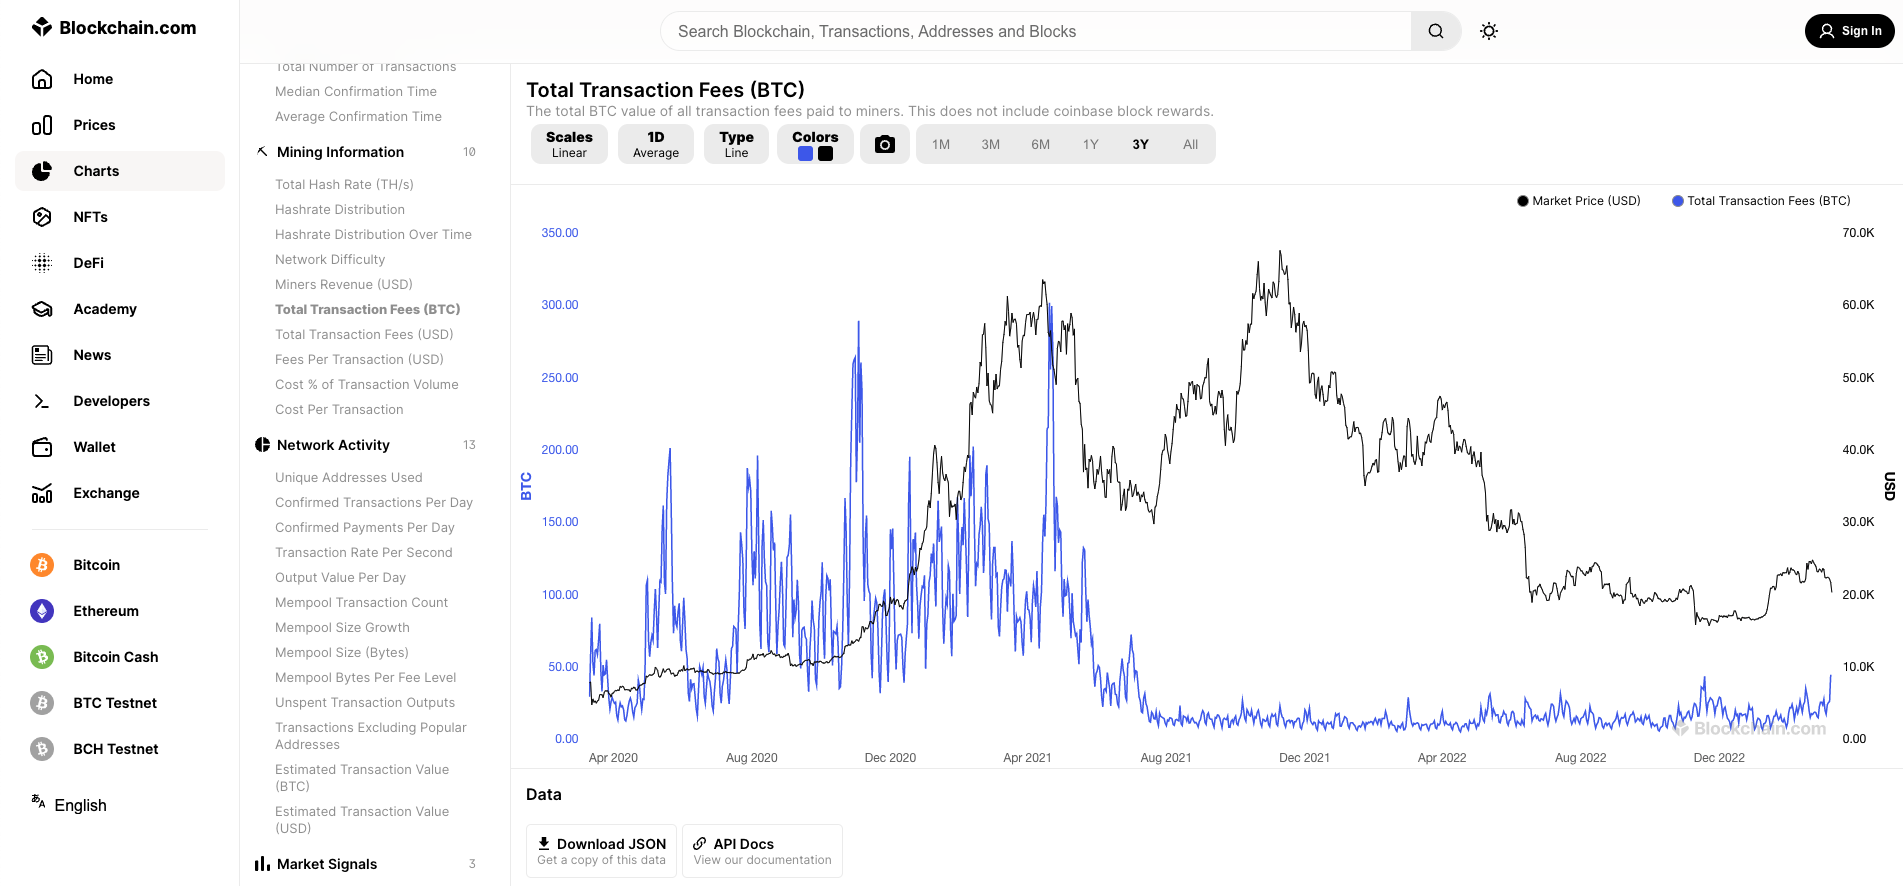This screenshot has height=886, width=1903.
Task: Open Total Hash Rate (TH/s) chart
Action: [344, 184]
